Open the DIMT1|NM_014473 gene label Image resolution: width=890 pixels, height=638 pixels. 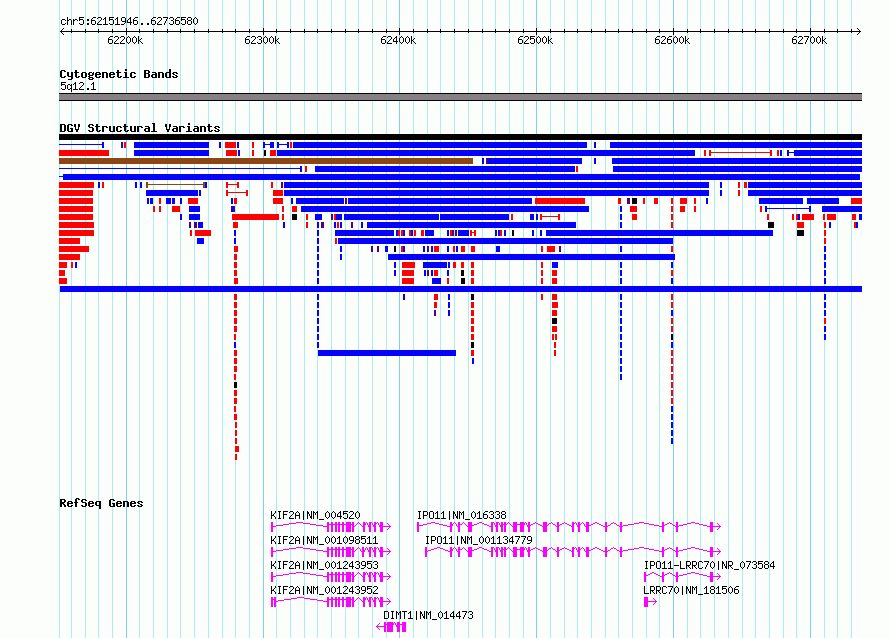[x=428, y=615]
